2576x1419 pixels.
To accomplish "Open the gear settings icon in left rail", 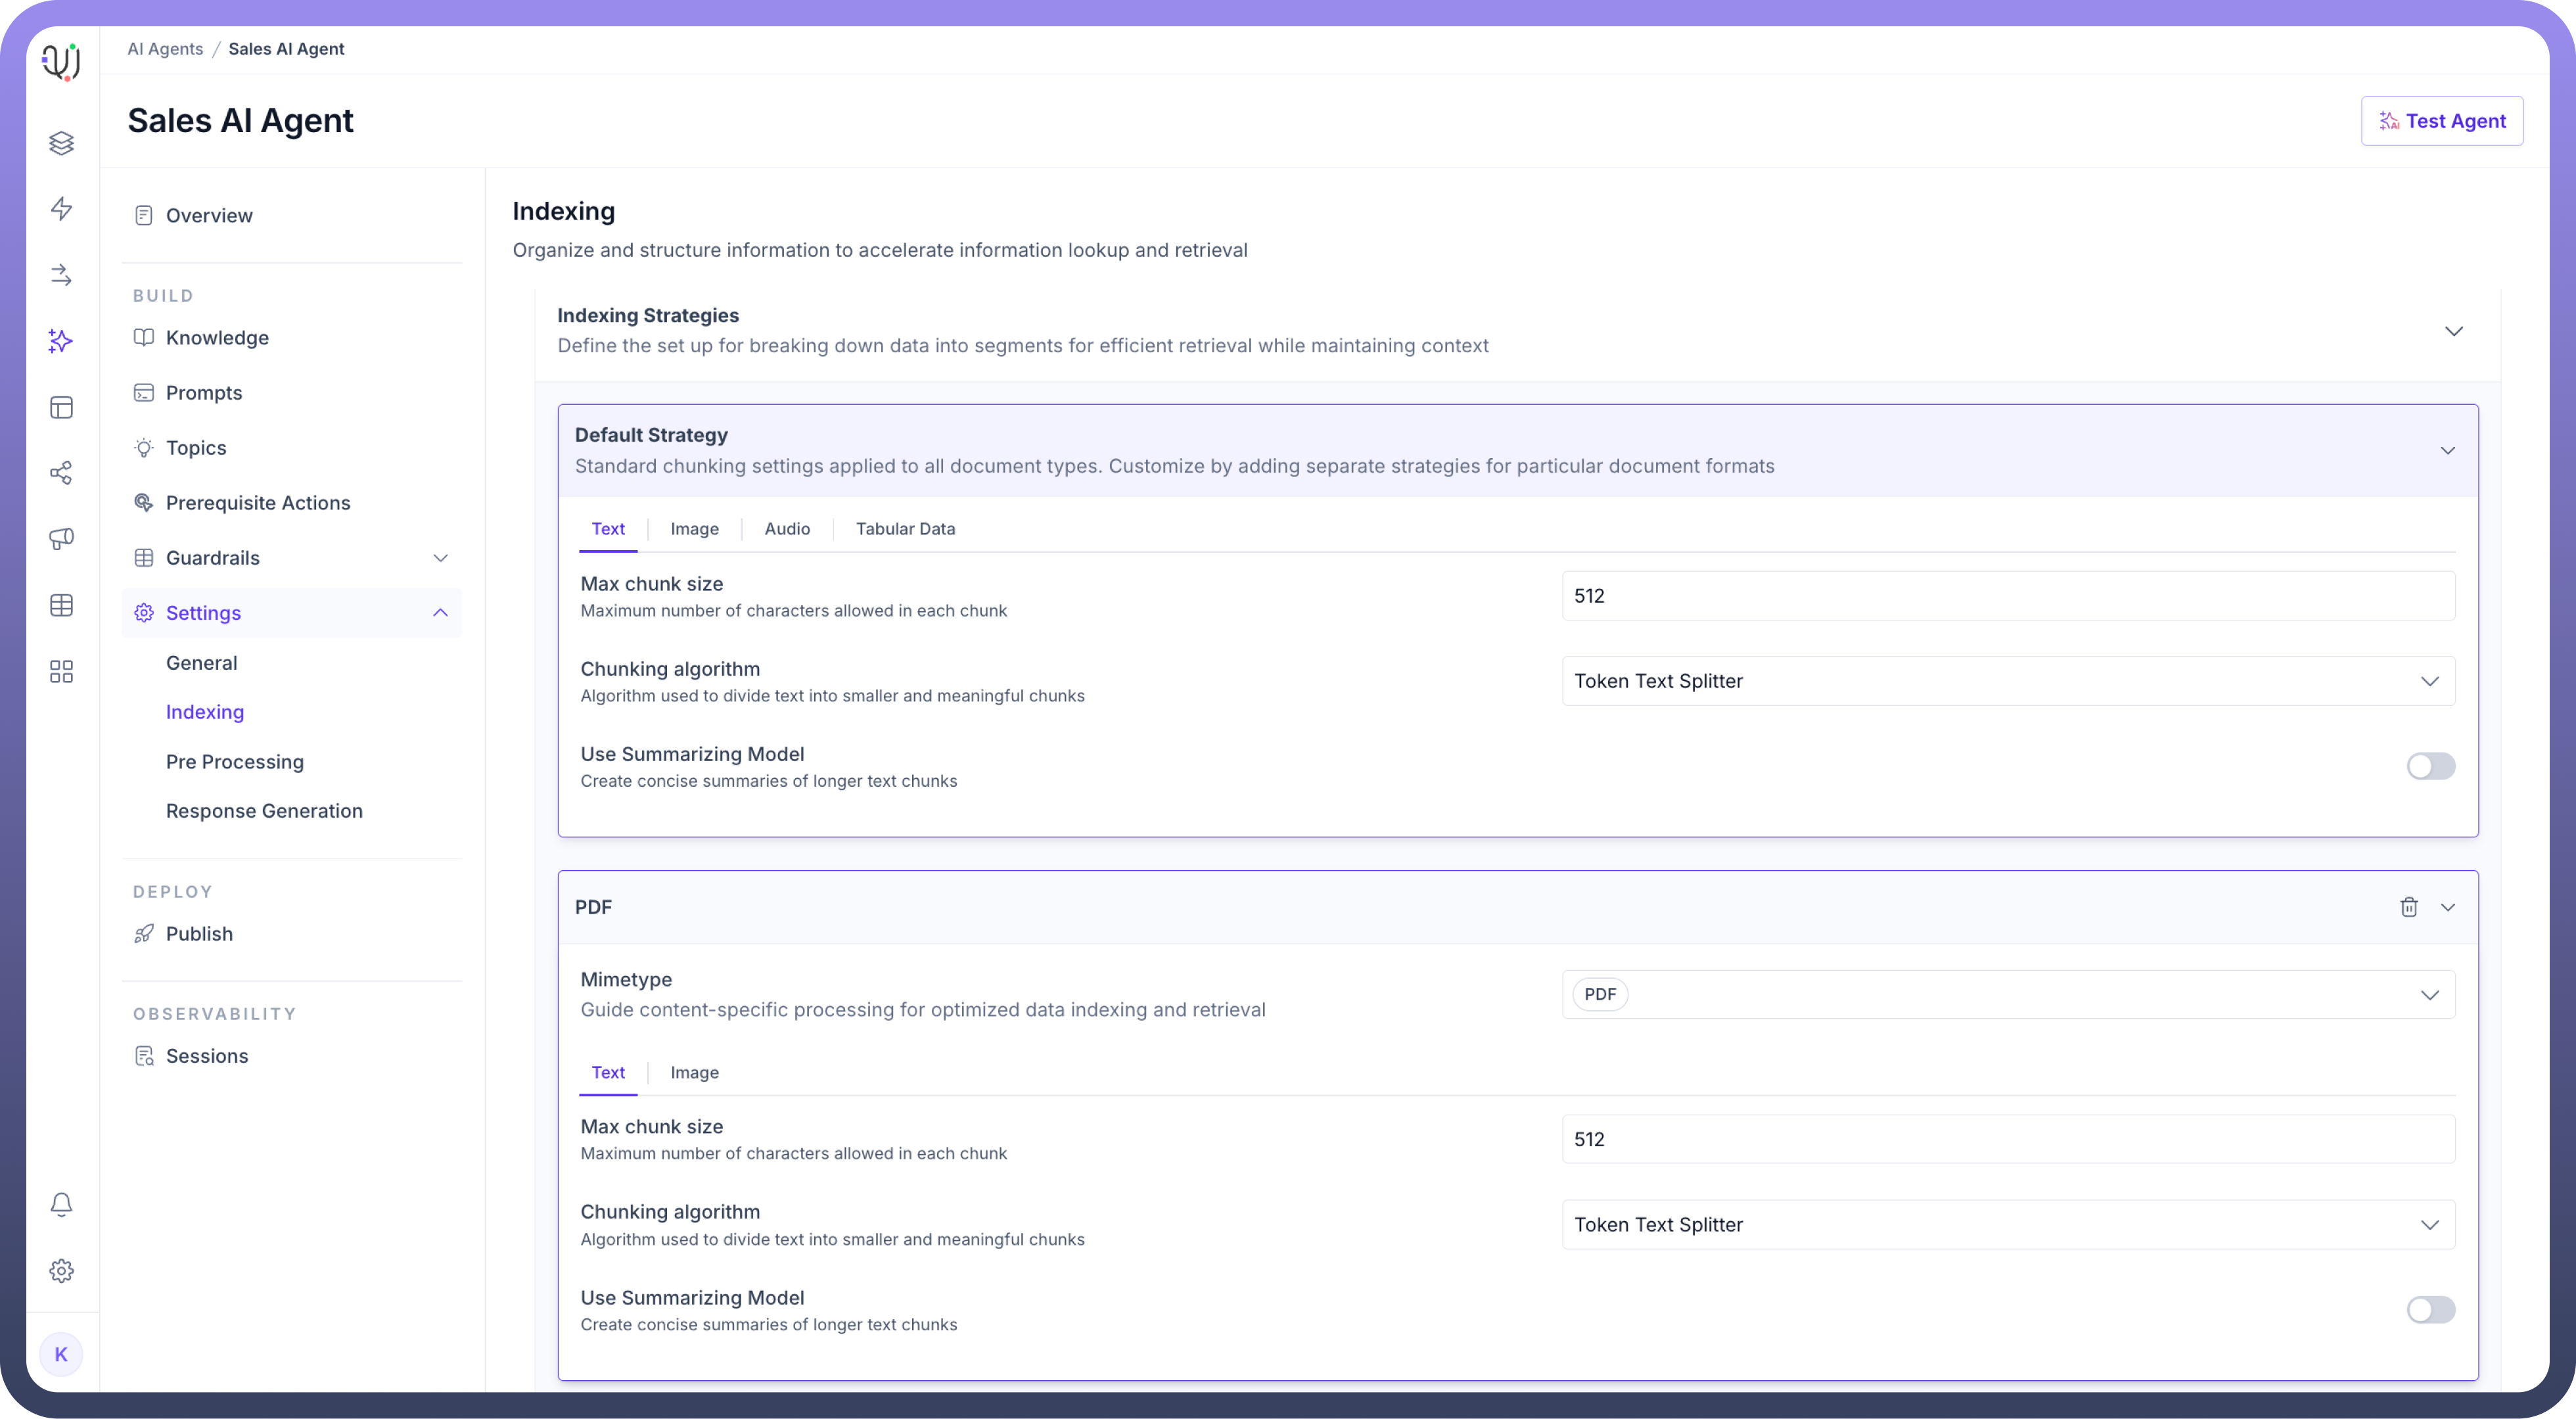I will (x=61, y=1271).
